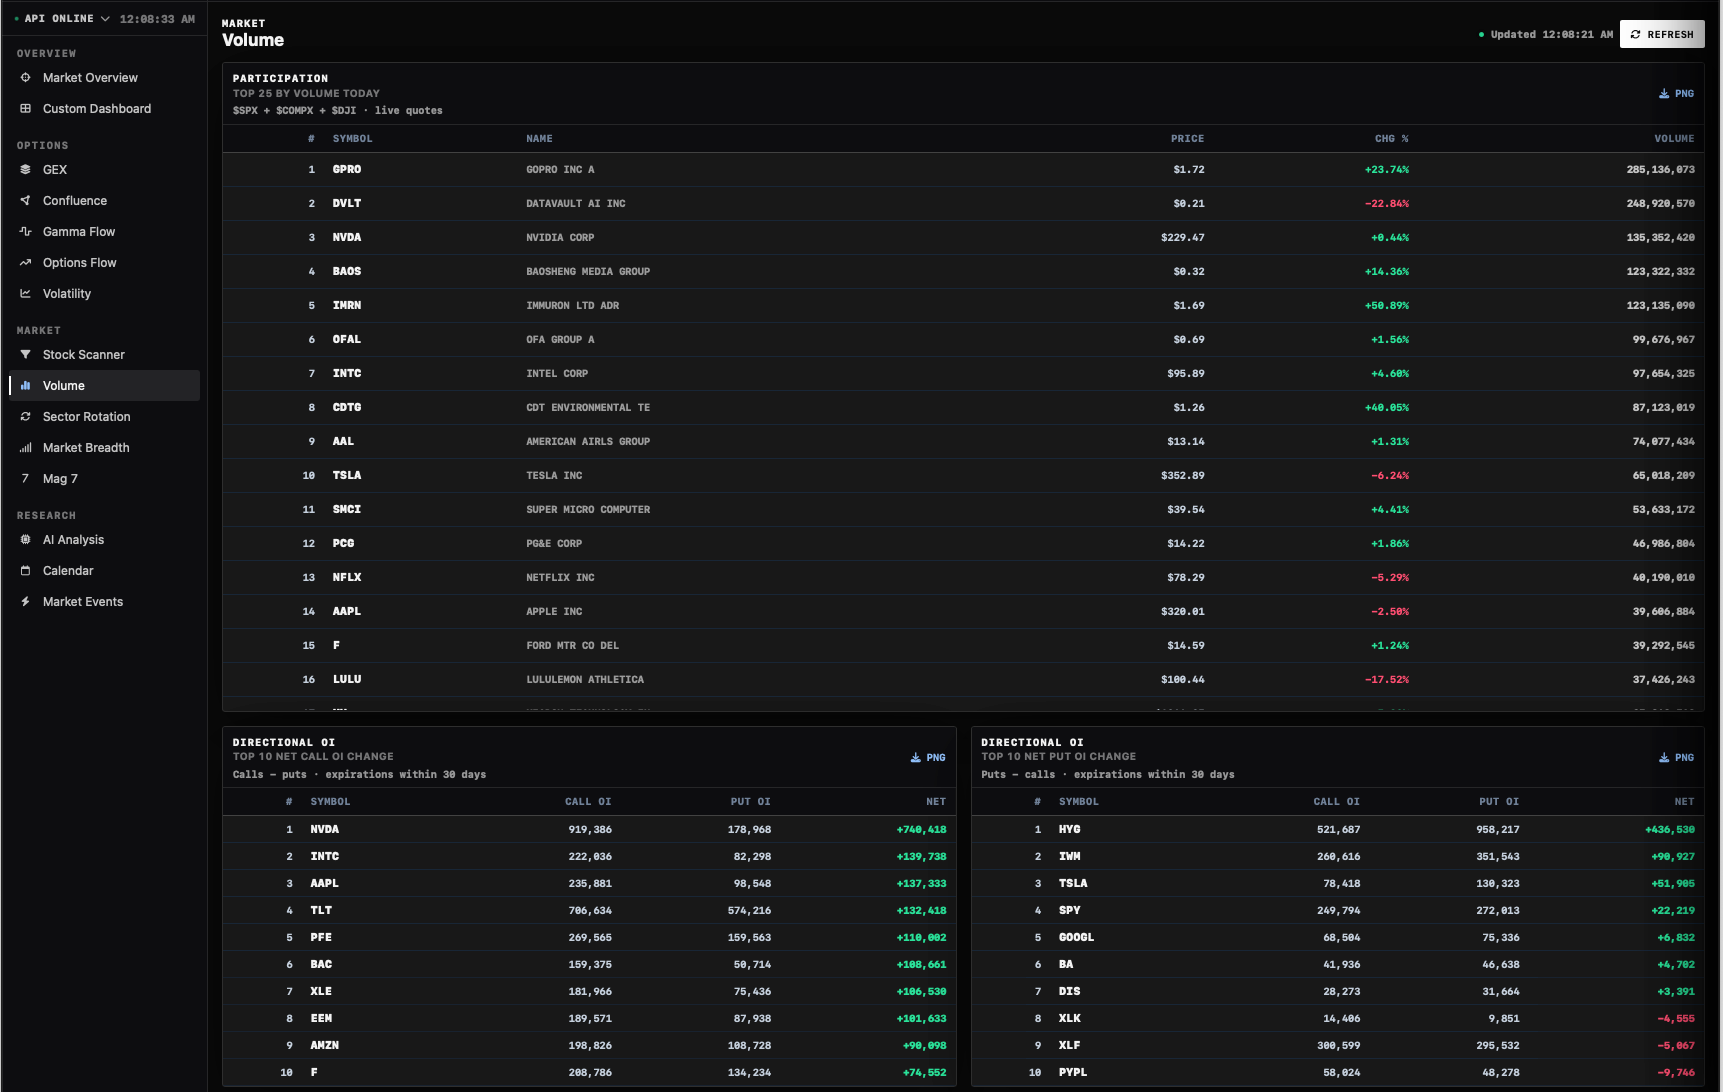Click the Market Overview sidebar icon

(x=26, y=77)
